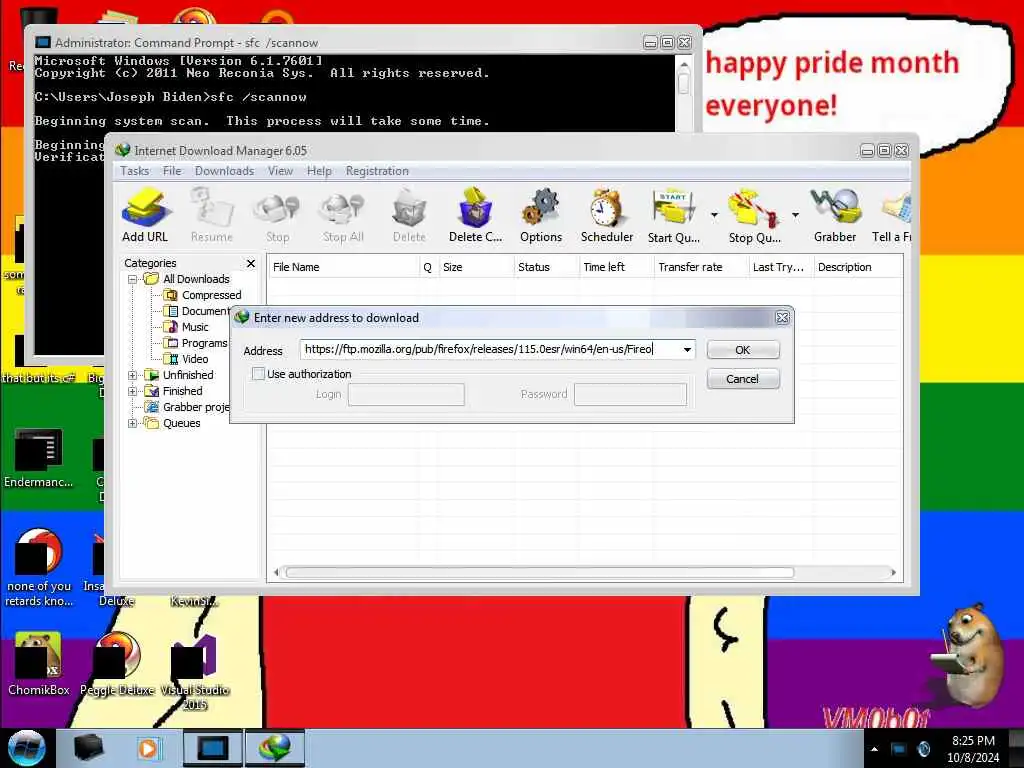
Task: Click the Delete Completed toolbar icon
Action: coord(475,215)
